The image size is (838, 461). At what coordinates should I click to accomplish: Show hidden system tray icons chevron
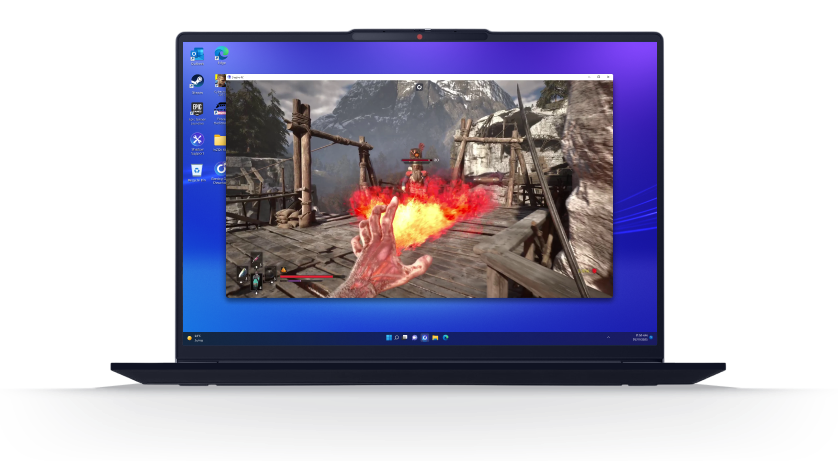click(608, 338)
